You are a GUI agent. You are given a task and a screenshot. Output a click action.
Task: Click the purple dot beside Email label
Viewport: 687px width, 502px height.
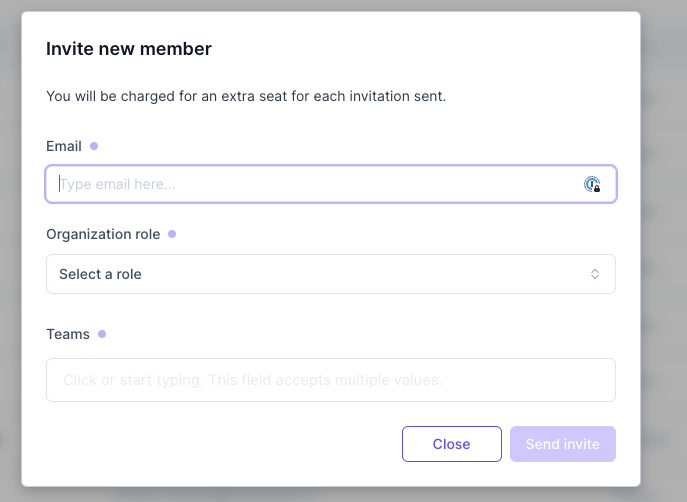(x=94, y=146)
